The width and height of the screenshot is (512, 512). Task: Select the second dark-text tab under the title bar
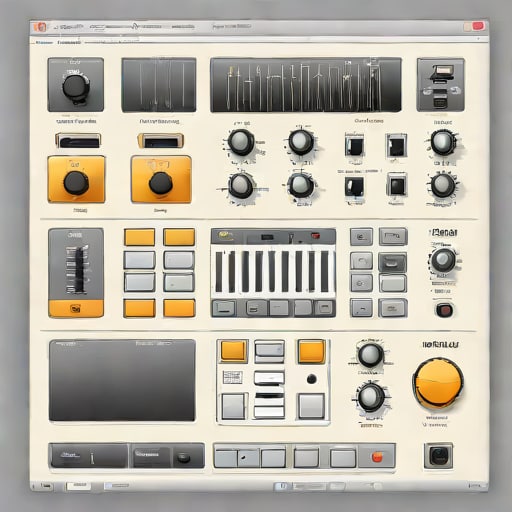[x=69, y=43]
